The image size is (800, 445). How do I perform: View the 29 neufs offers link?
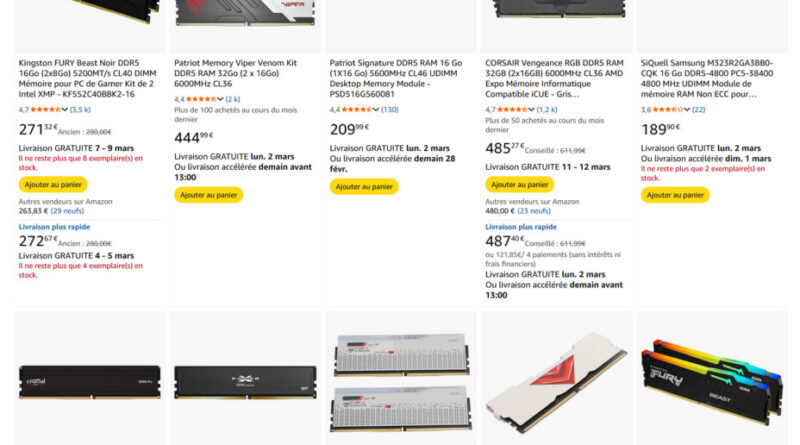click(68, 211)
